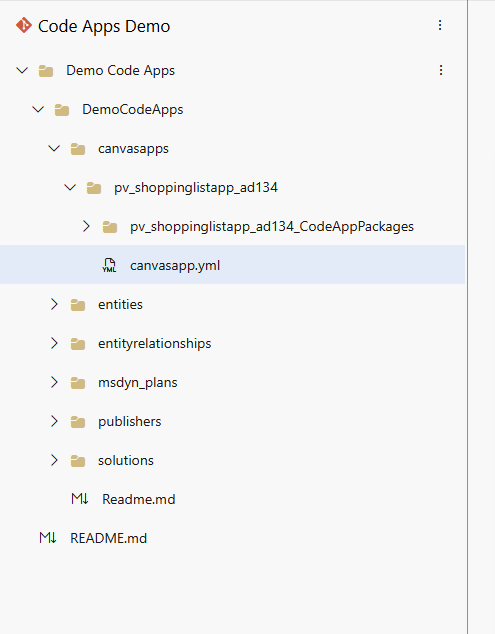Image resolution: width=495 pixels, height=634 pixels.
Task: Expand the publishers folder
Action: click(x=54, y=421)
